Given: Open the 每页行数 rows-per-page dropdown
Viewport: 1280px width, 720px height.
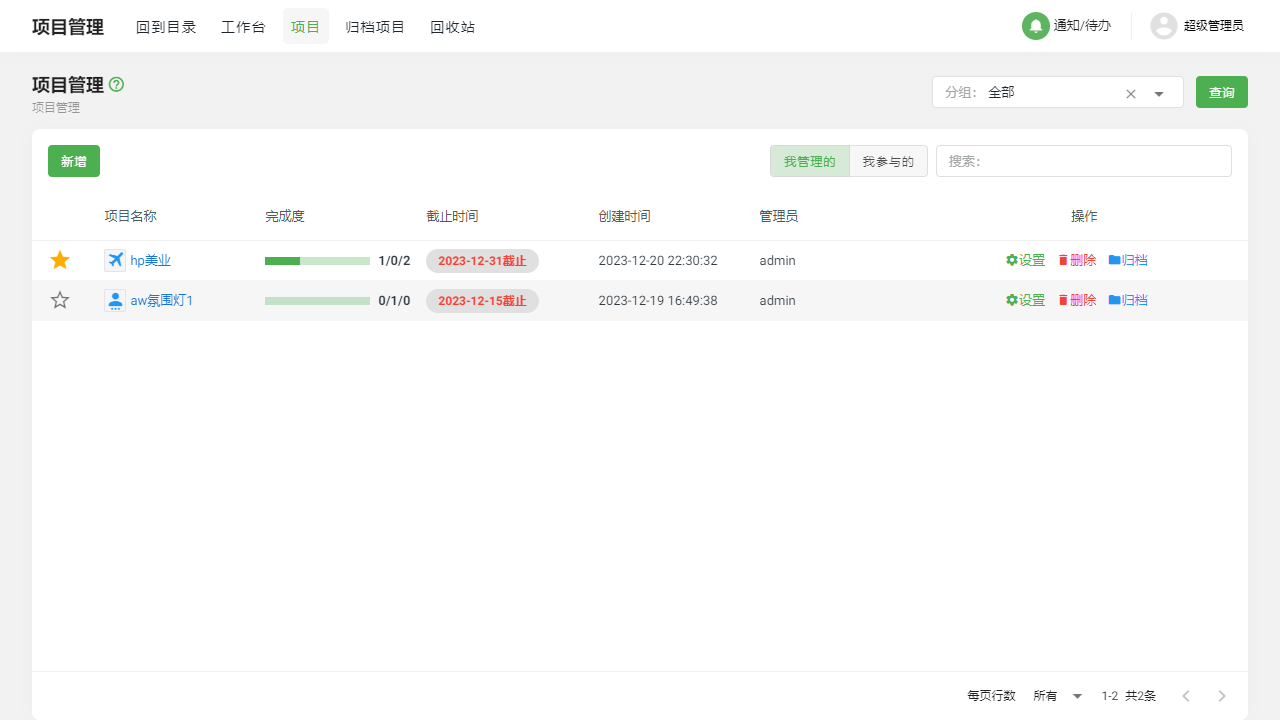Looking at the screenshot, I should pos(1057,695).
